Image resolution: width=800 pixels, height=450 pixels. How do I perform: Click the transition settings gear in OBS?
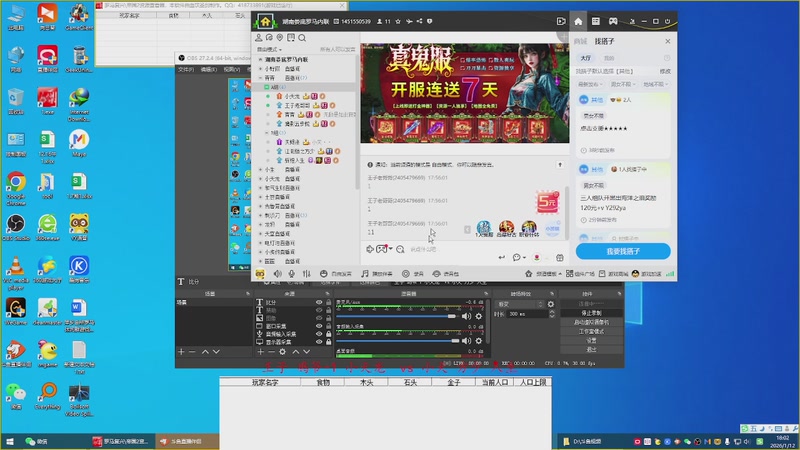551,304
